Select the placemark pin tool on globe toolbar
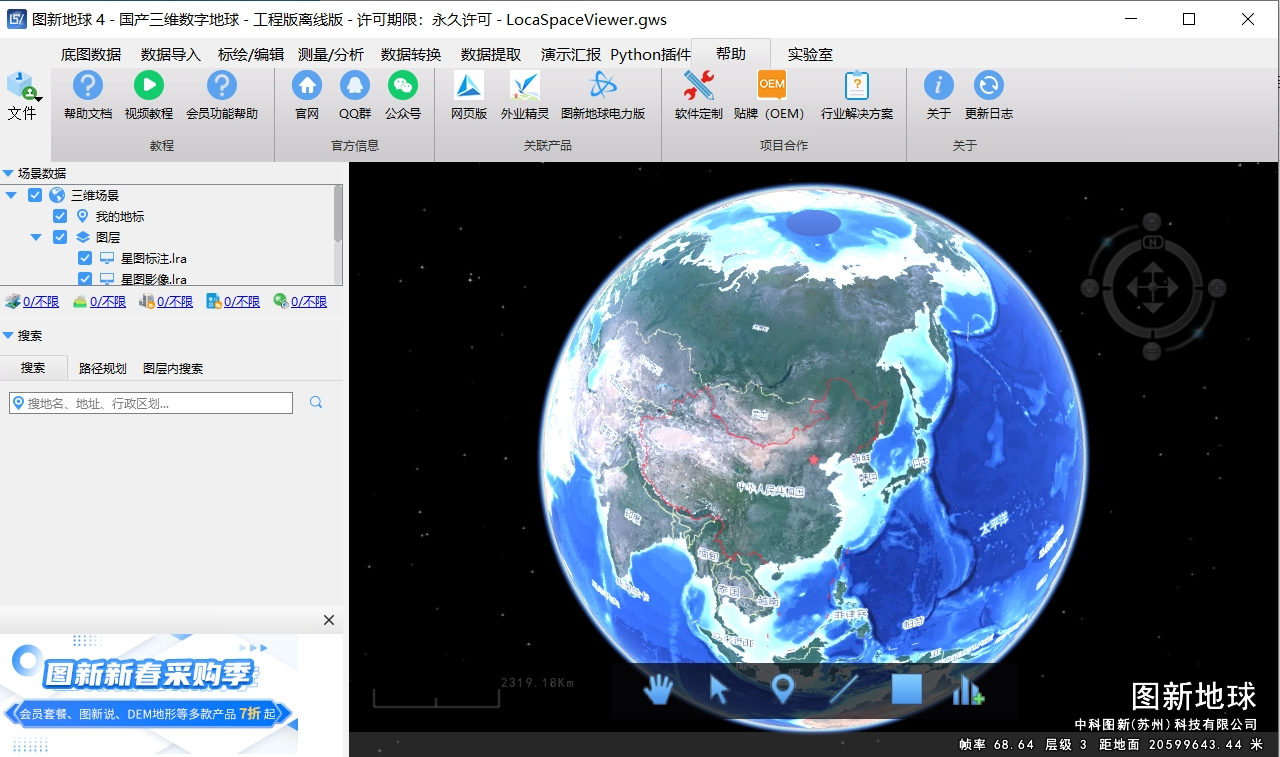 (783, 689)
